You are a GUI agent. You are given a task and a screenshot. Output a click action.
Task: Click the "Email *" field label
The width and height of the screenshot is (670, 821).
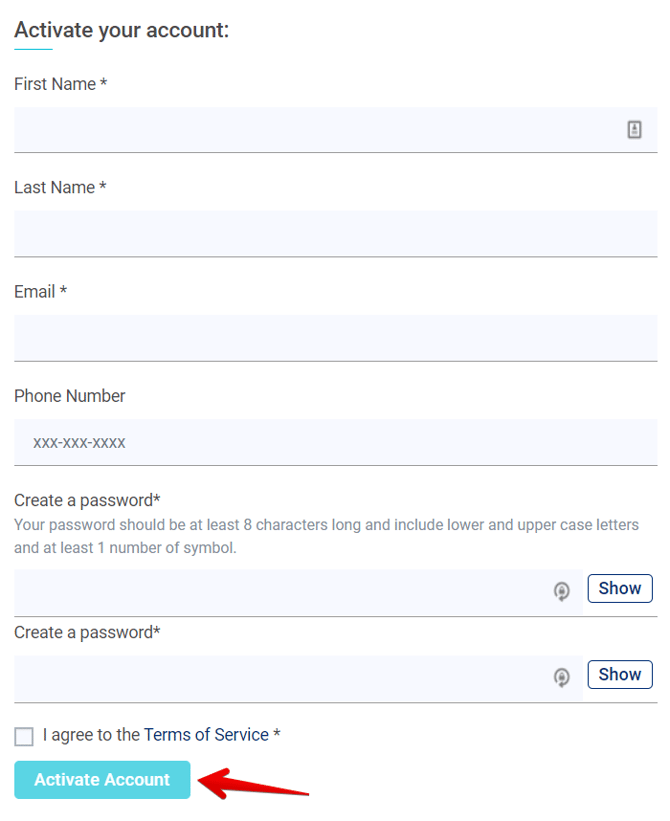coord(40,292)
